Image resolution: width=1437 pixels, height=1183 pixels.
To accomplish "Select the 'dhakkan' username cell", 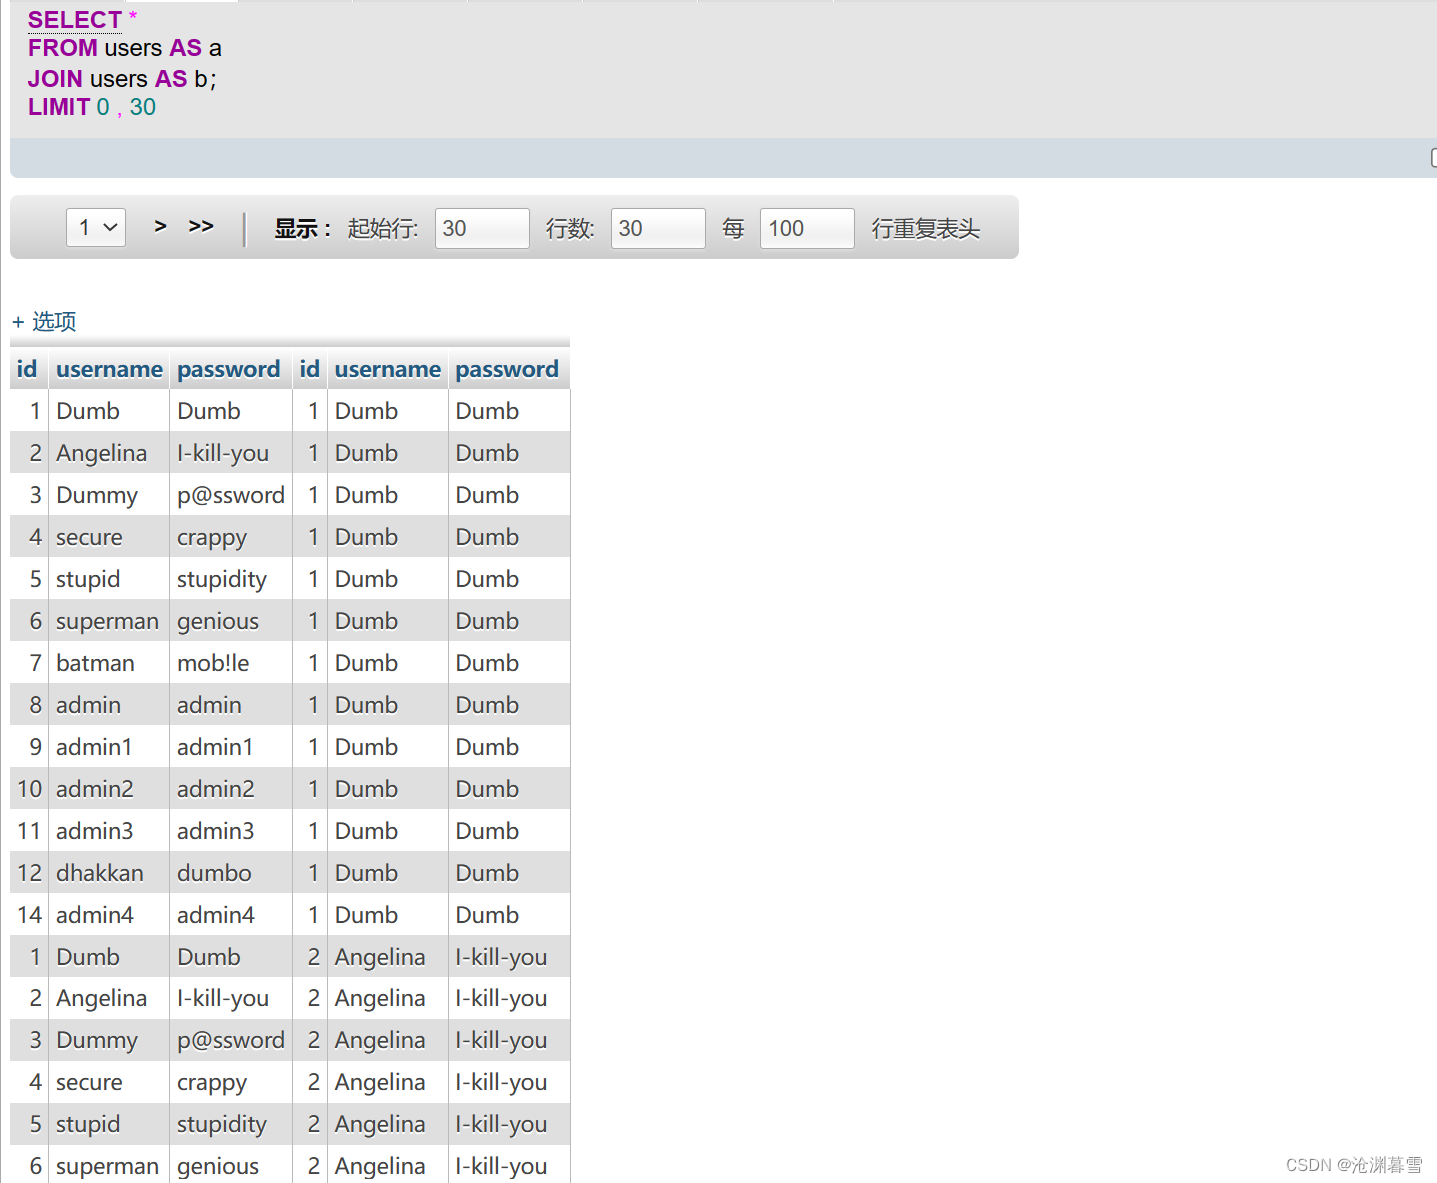I will 109,873.
